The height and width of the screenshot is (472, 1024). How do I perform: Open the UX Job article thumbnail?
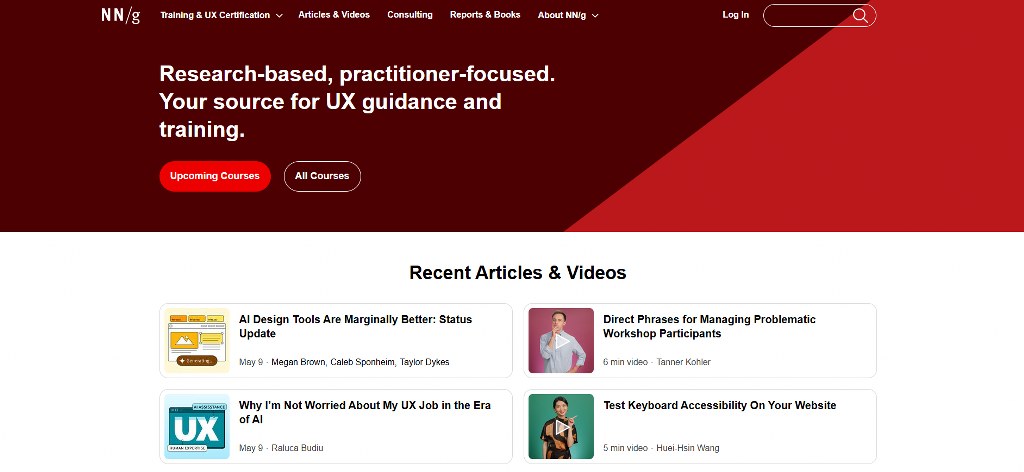197,426
